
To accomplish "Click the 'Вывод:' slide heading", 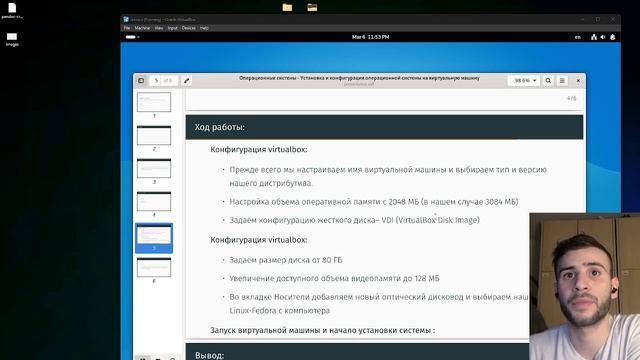I will coord(209,355).
